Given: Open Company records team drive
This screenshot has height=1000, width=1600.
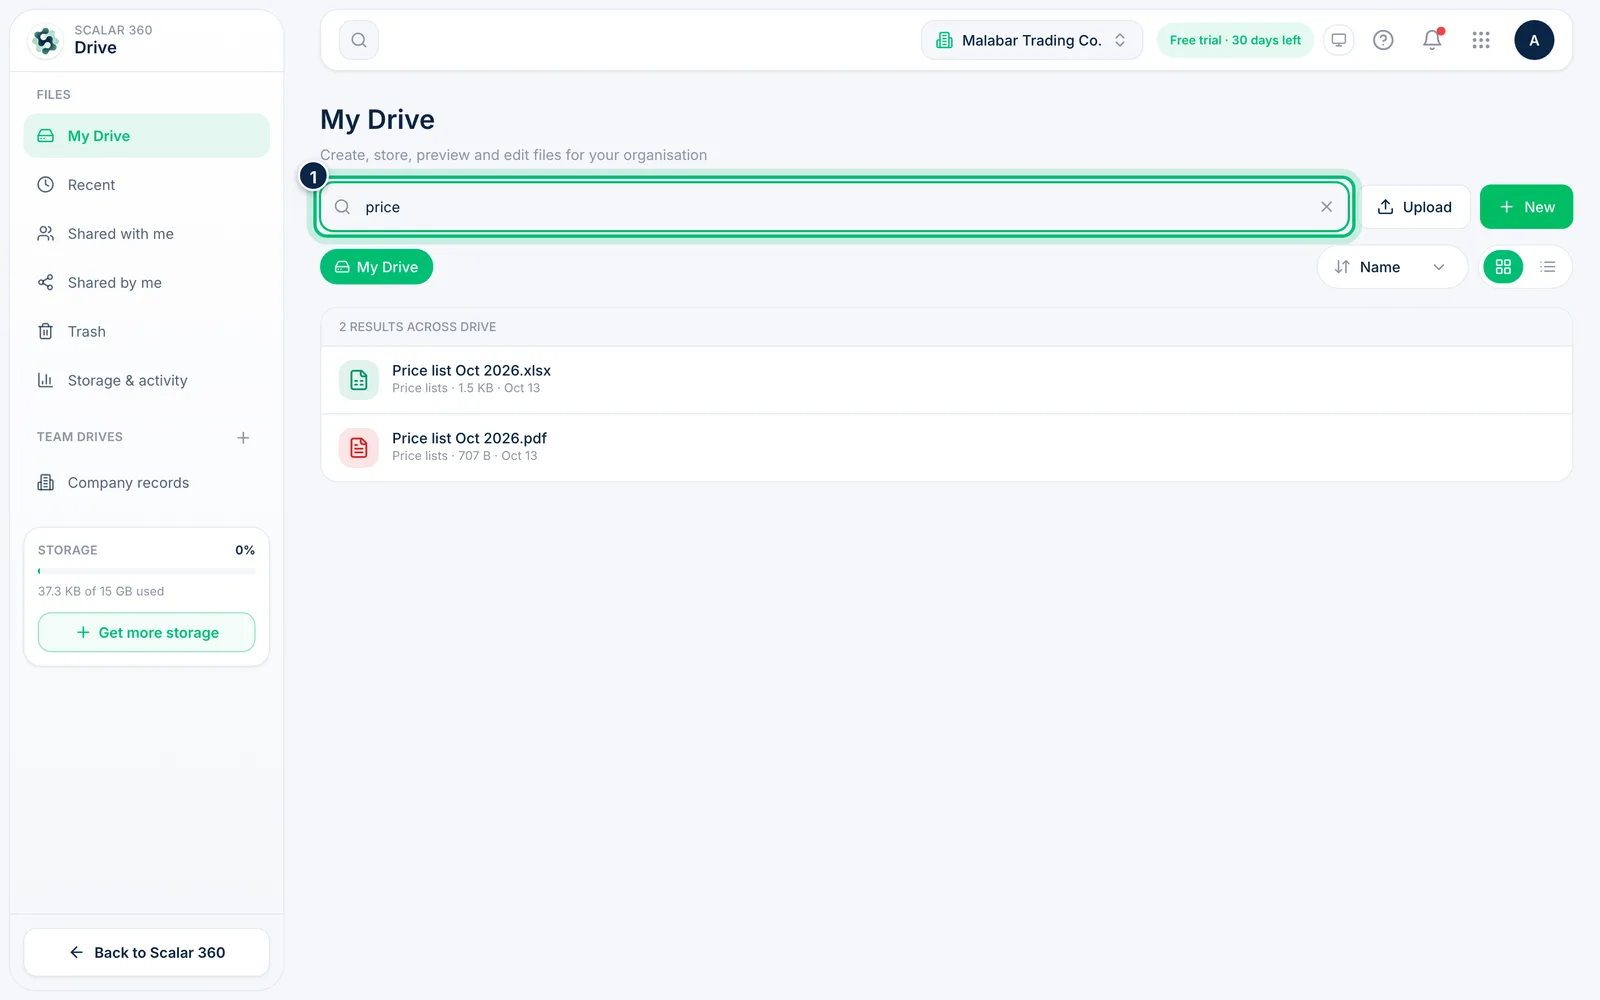Looking at the screenshot, I should (147, 483).
